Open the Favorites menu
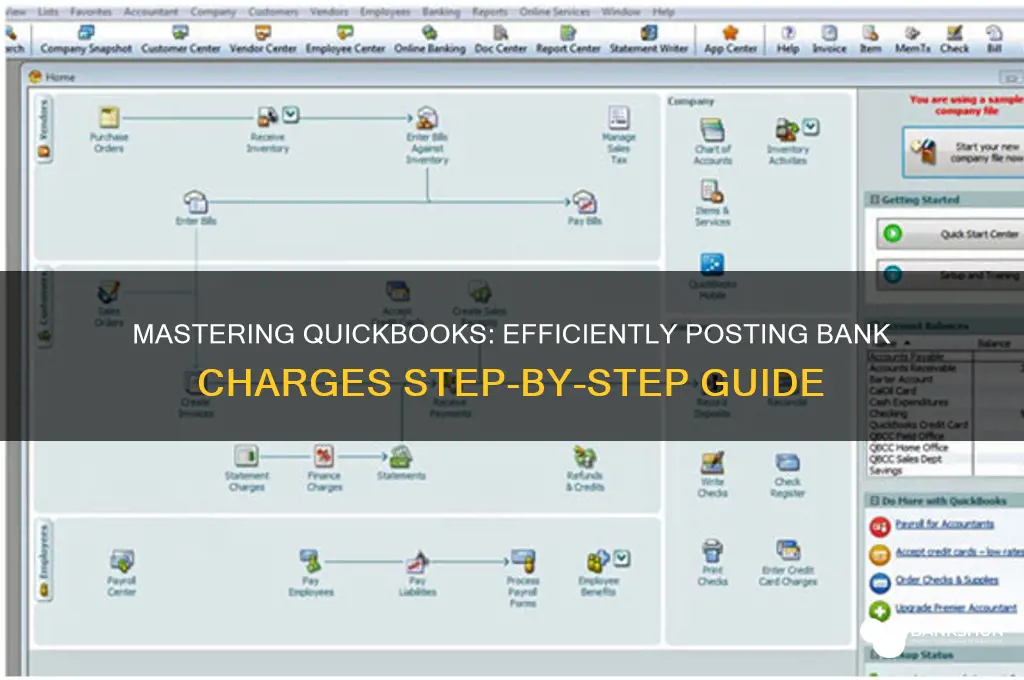Viewport: 1024px width, 680px height. coord(91,12)
